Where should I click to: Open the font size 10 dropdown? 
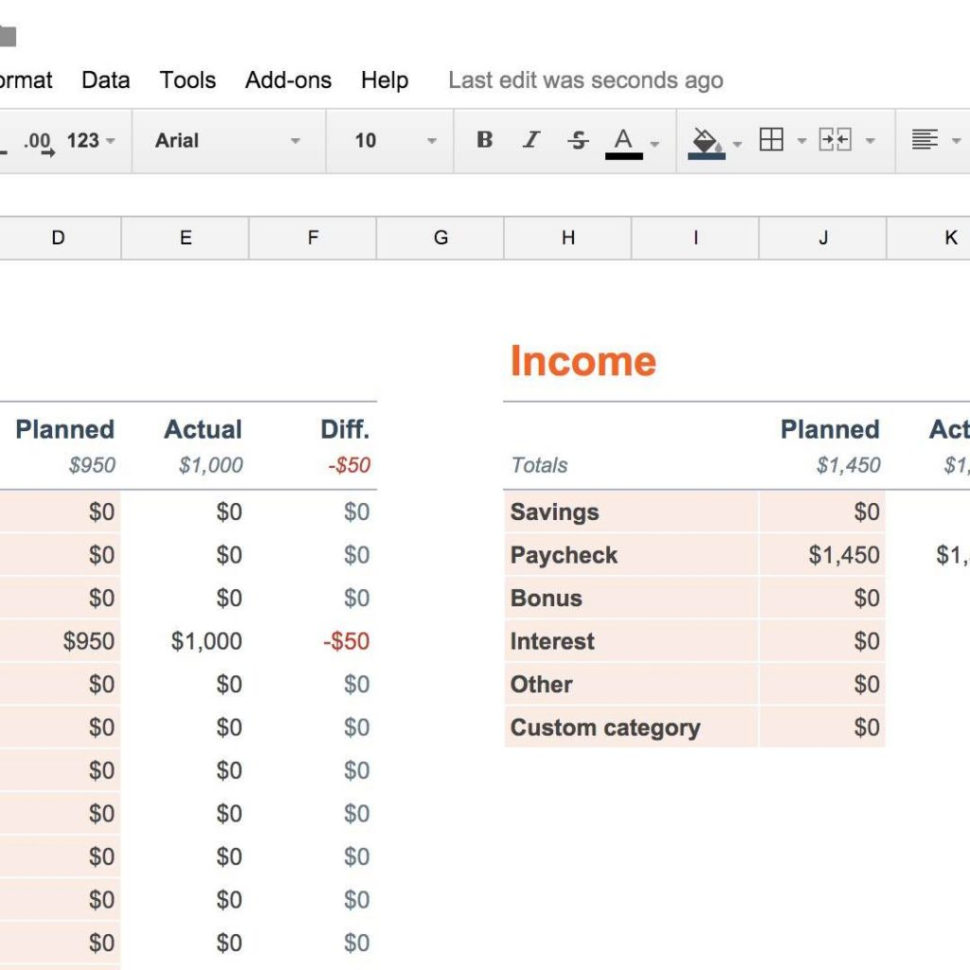coord(390,140)
